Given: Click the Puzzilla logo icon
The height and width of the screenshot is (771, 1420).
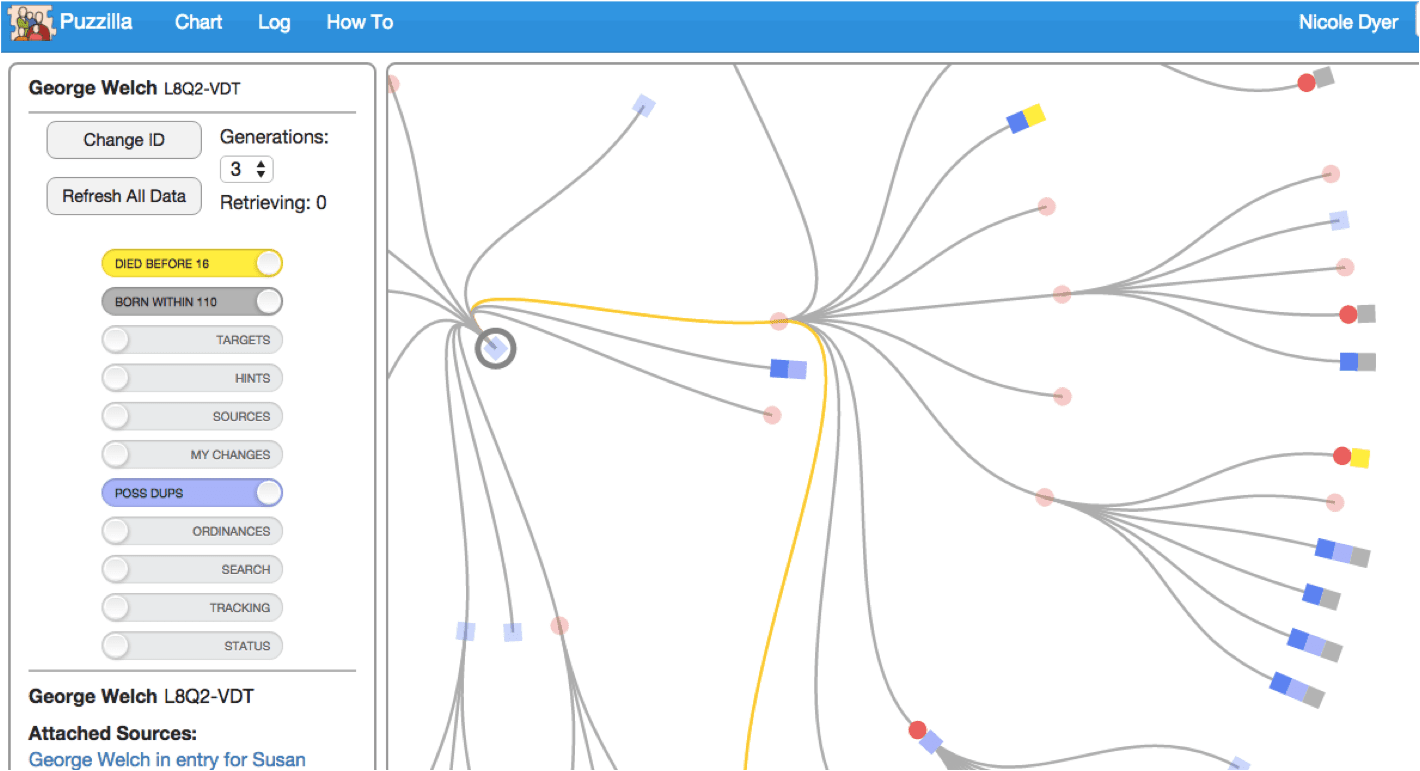Looking at the screenshot, I should pos(31,22).
